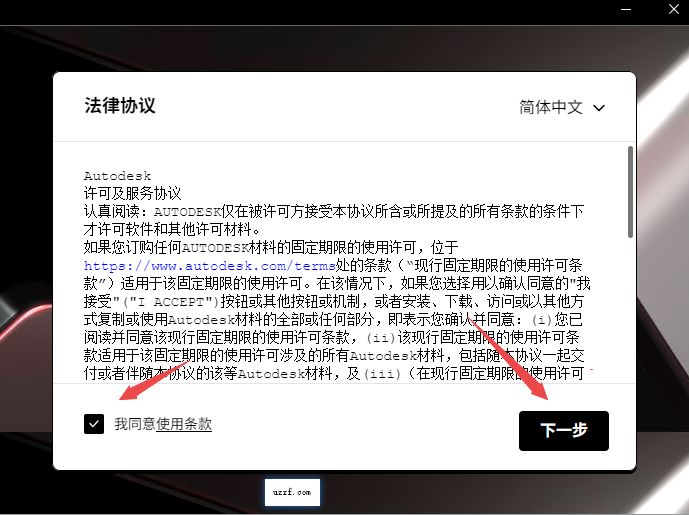Click the chevron arrow beside 简体中文
689x515 pixels.
[599, 107]
